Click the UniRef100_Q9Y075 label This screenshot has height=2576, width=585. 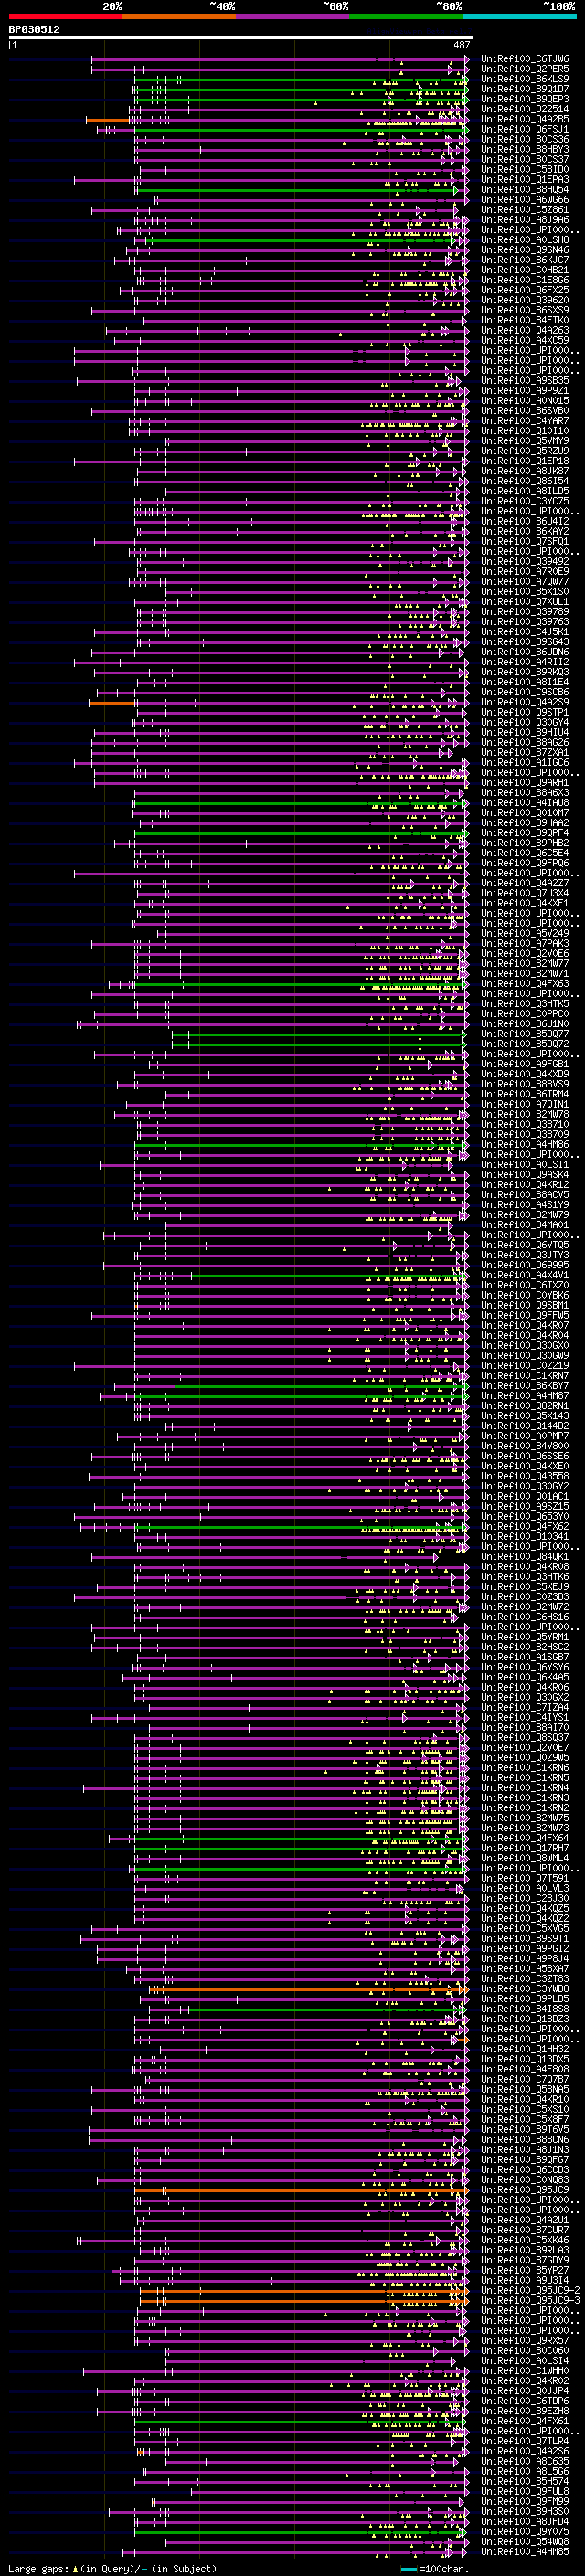[525, 2531]
